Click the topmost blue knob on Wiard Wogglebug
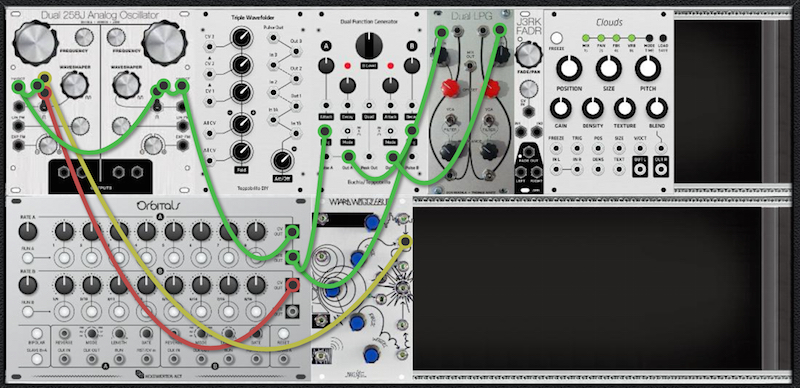This screenshot has height=388, width=800. tap(372, 222)
